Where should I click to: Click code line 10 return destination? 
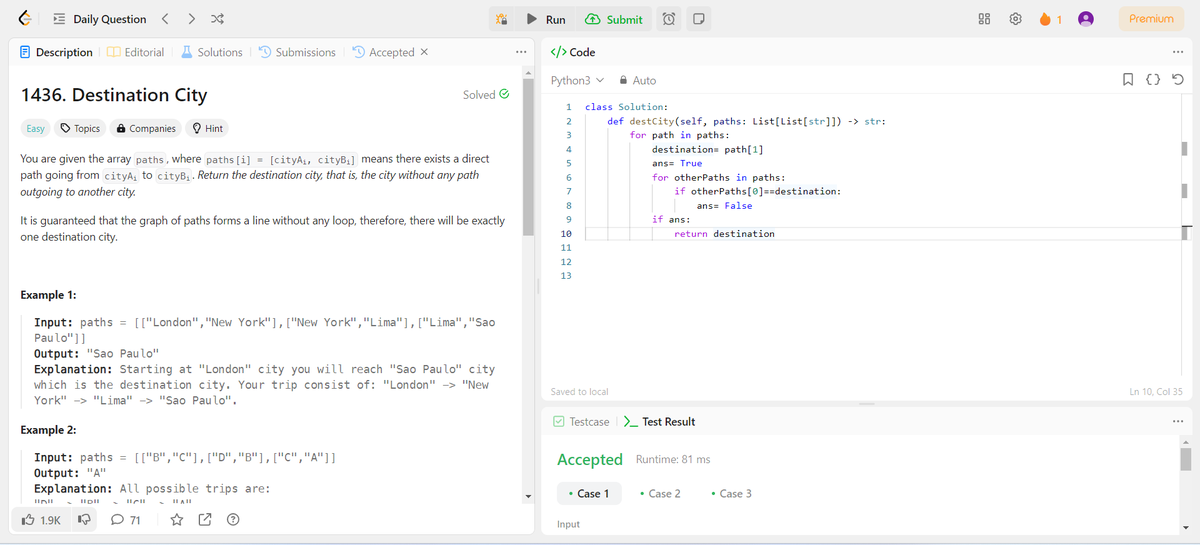click(724, 233)
